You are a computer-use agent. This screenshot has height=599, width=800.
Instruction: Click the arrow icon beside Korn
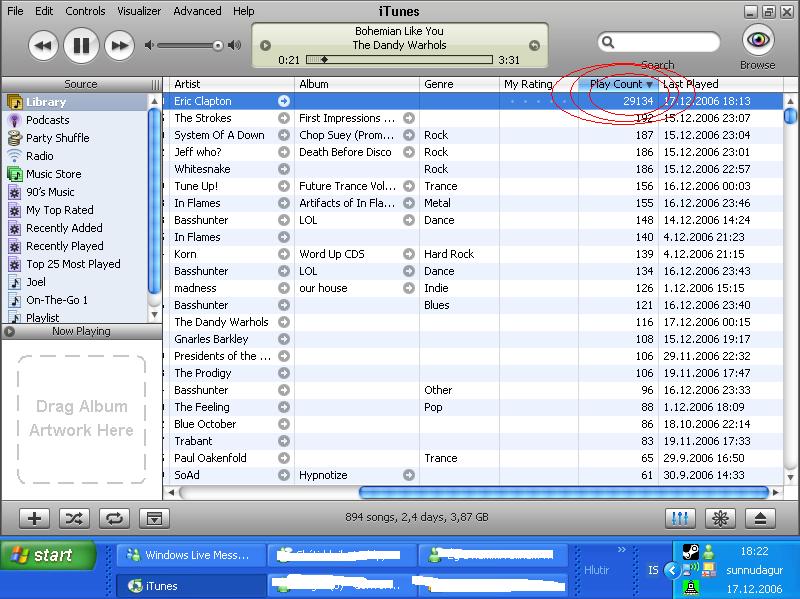coord(284,254)
